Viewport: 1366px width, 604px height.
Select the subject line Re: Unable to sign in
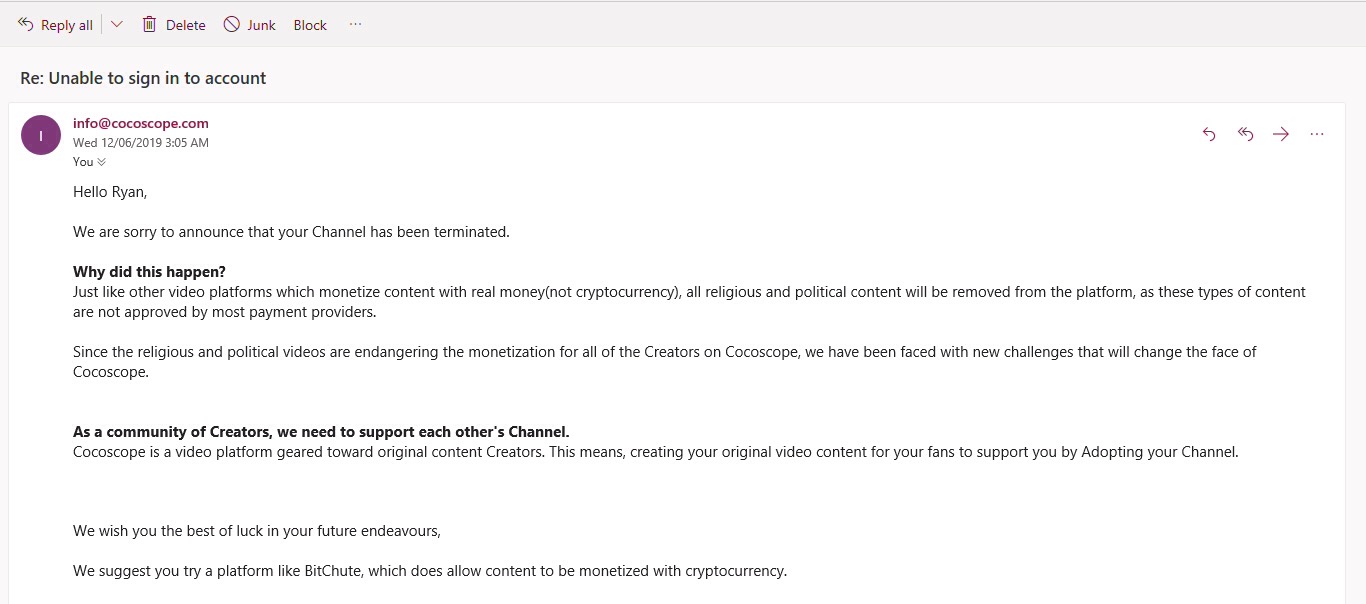(x=143, y=78)
